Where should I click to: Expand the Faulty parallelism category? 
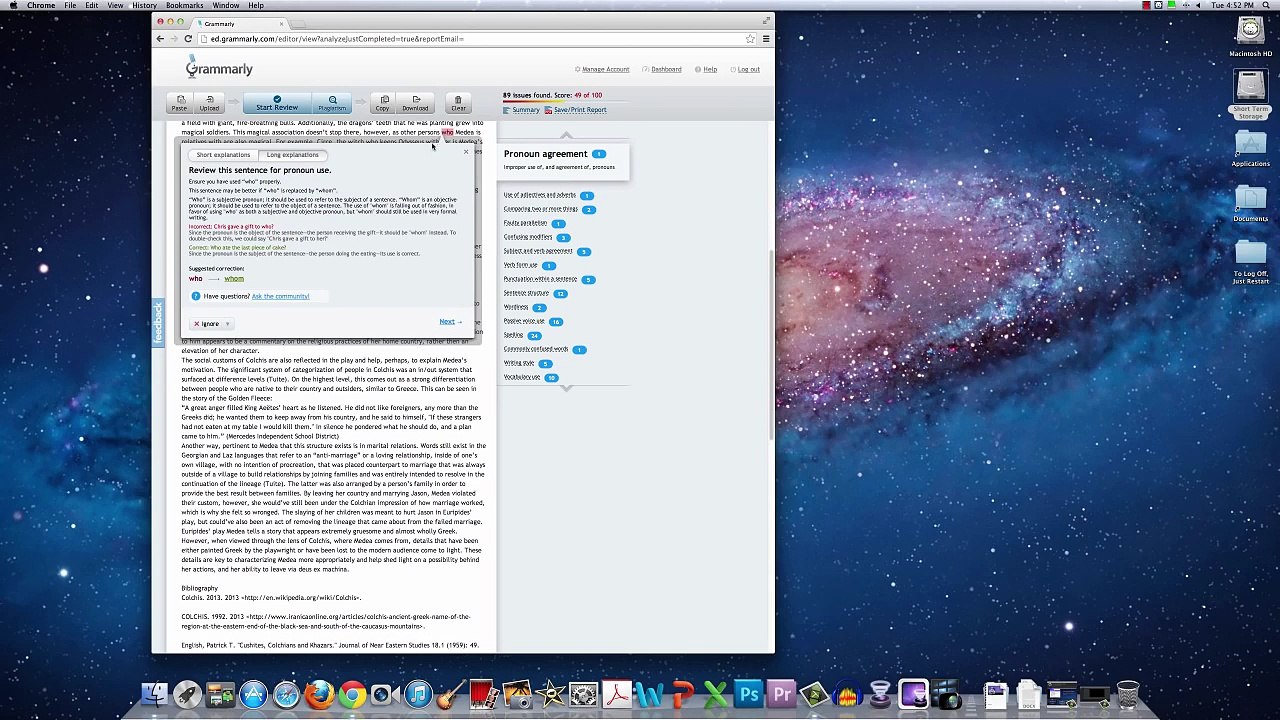[525, 223]
